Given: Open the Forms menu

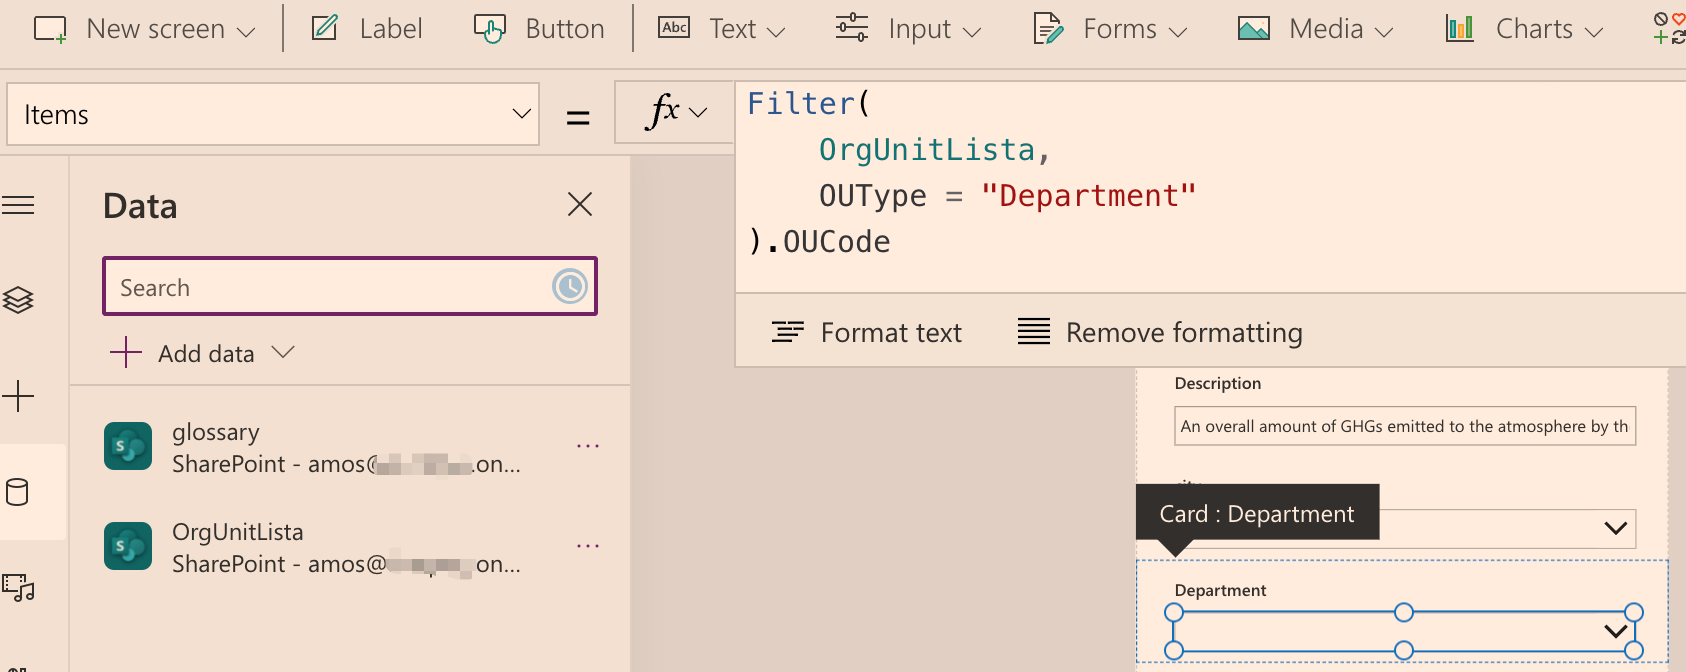Looking at the screenshot, I should tap(1110, 29).
